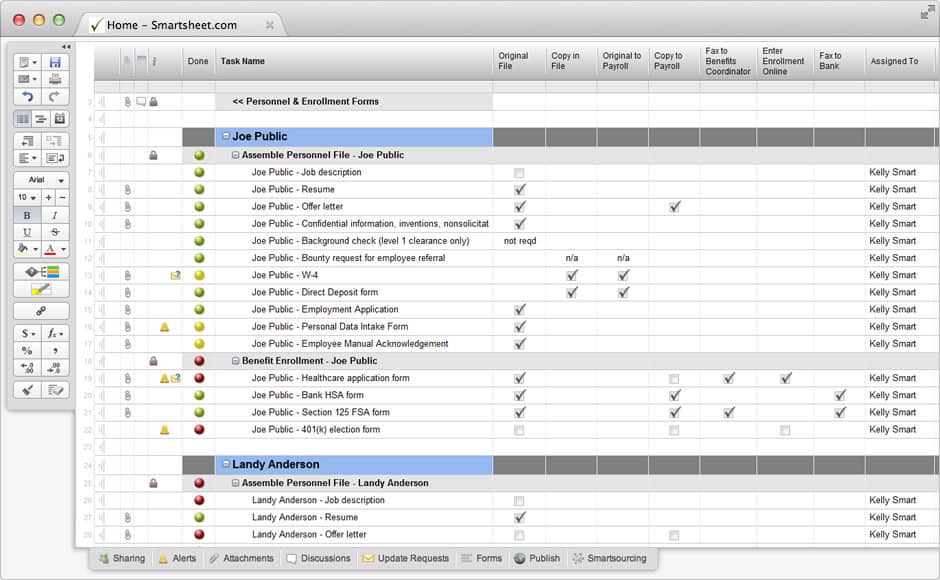Apply percent format with the % icon

point(27,351)
